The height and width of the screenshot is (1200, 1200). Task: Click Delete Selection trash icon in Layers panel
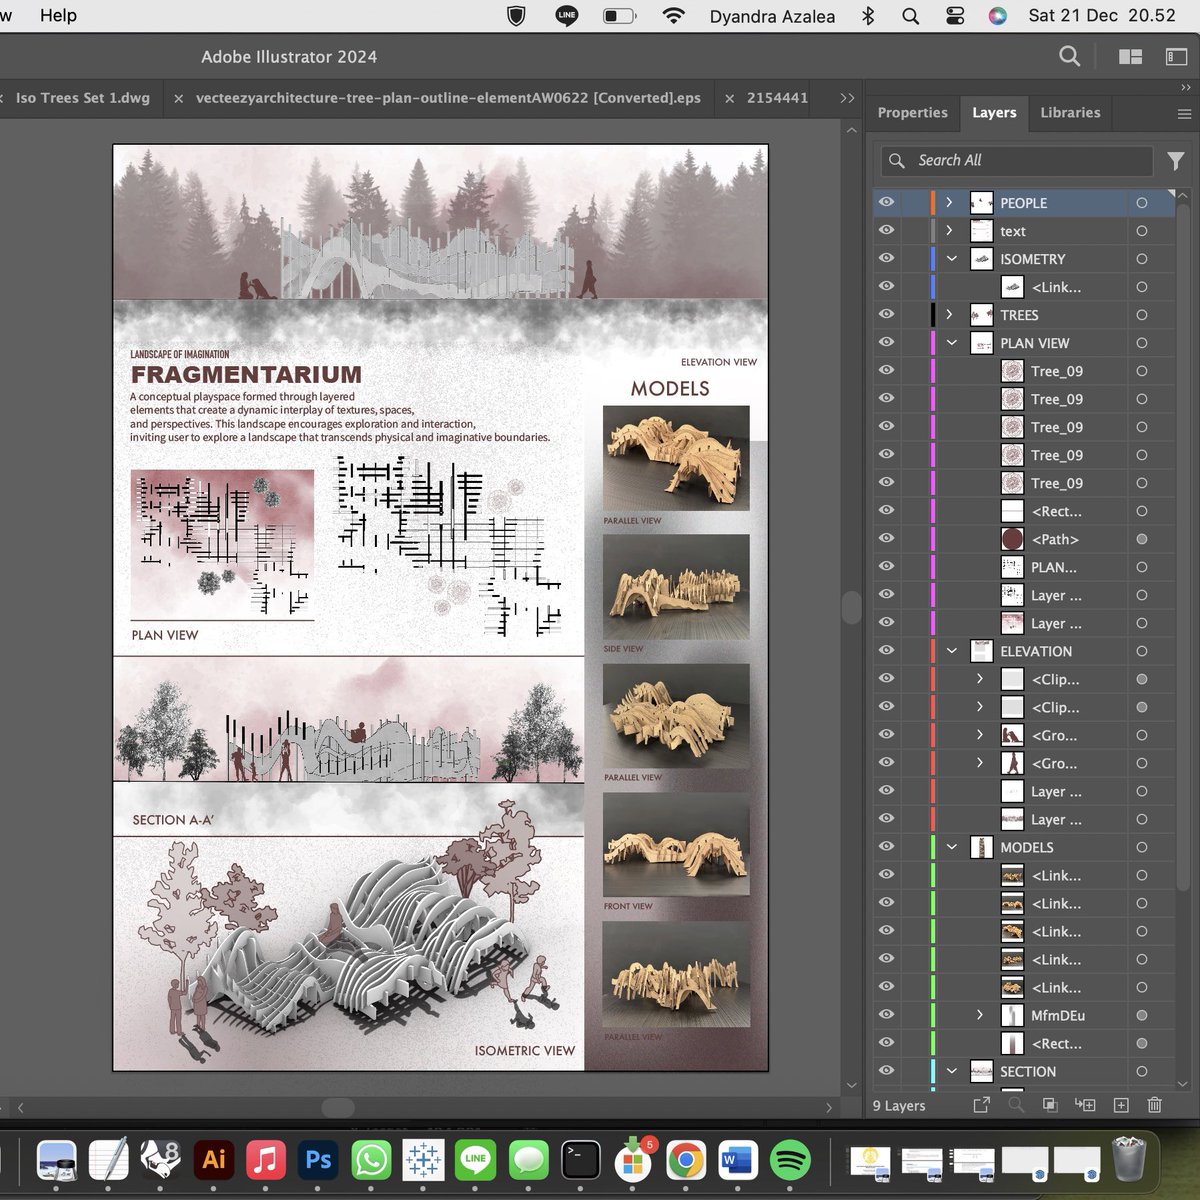coord(1155,1105)
